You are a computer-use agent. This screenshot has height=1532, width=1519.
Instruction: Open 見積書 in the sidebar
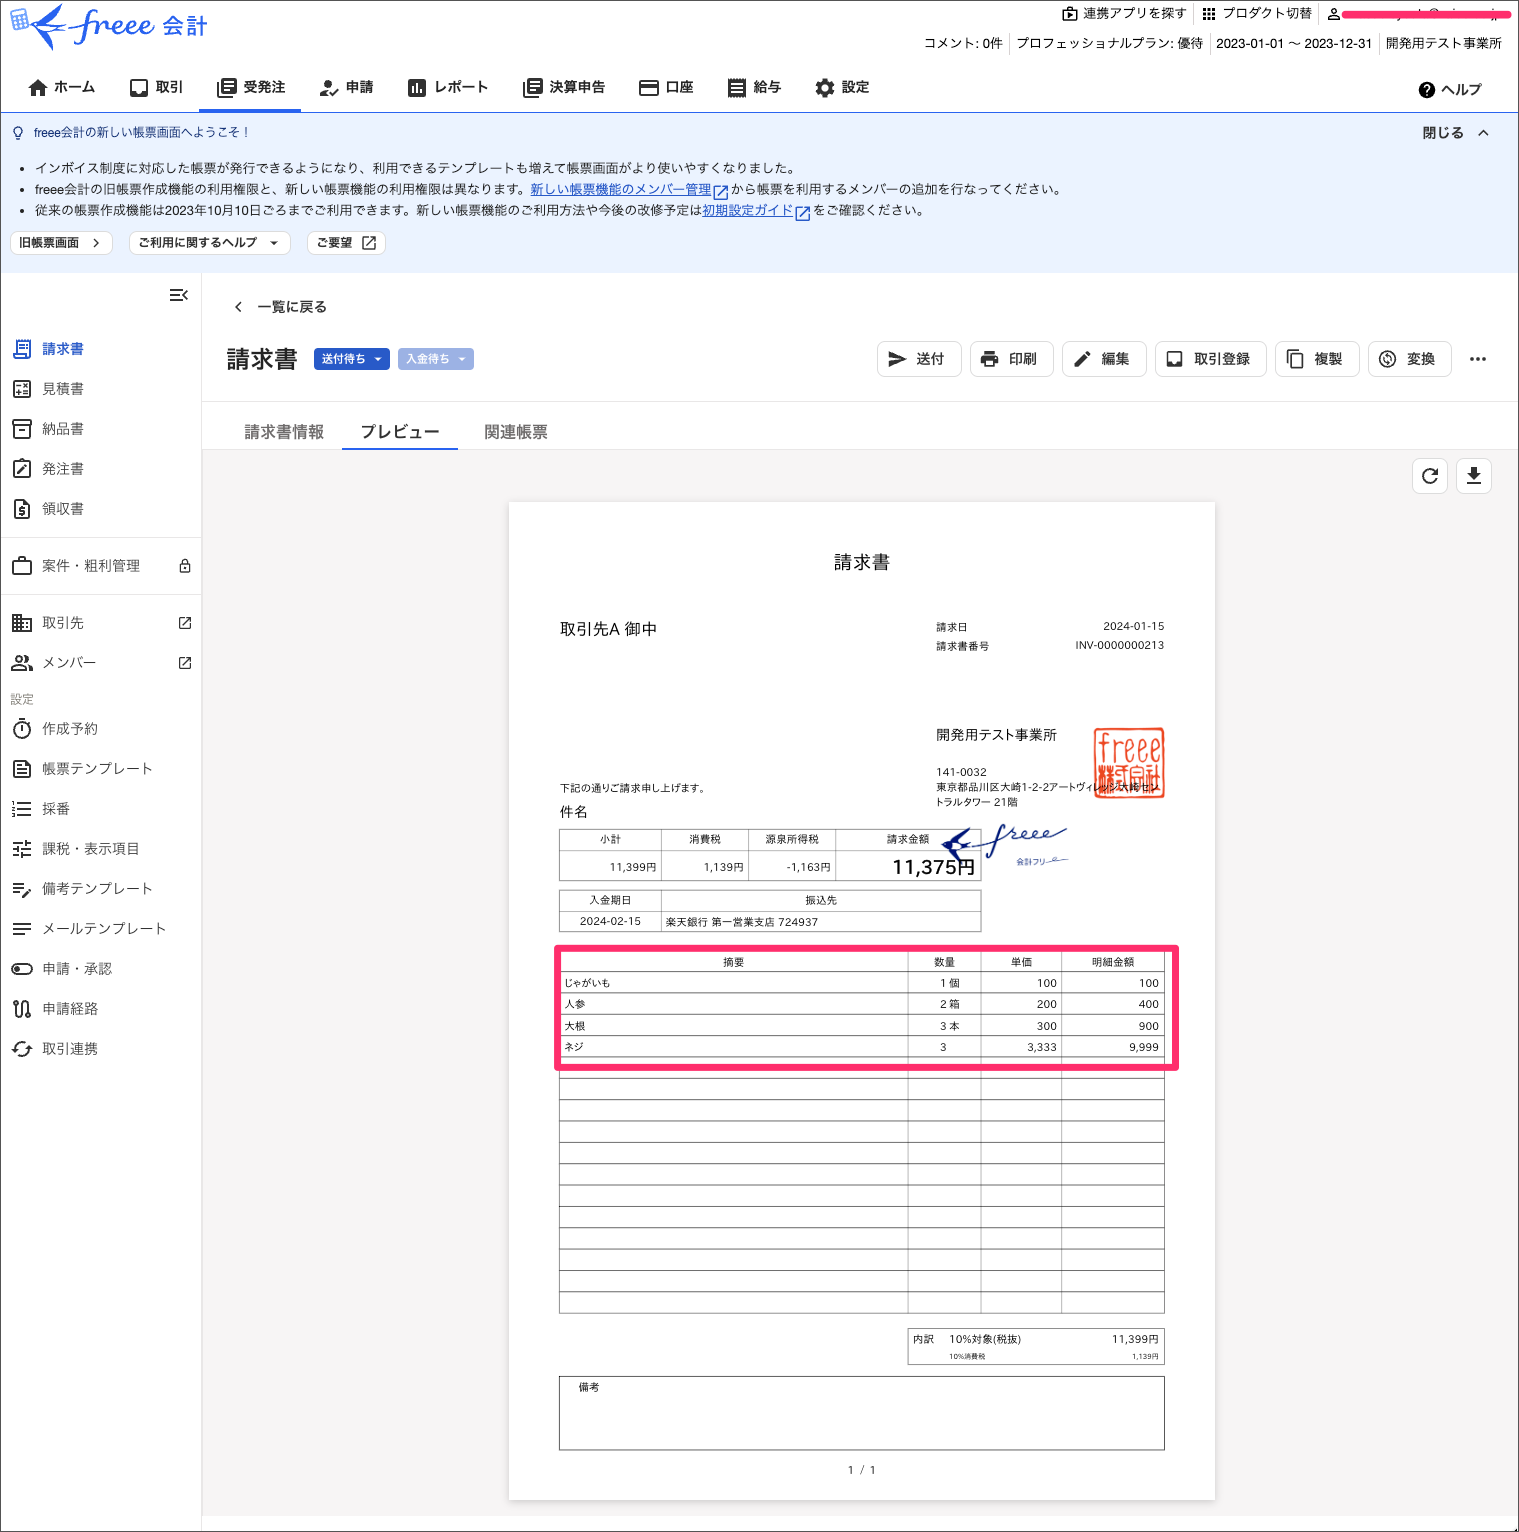click(x=62, y=389)
